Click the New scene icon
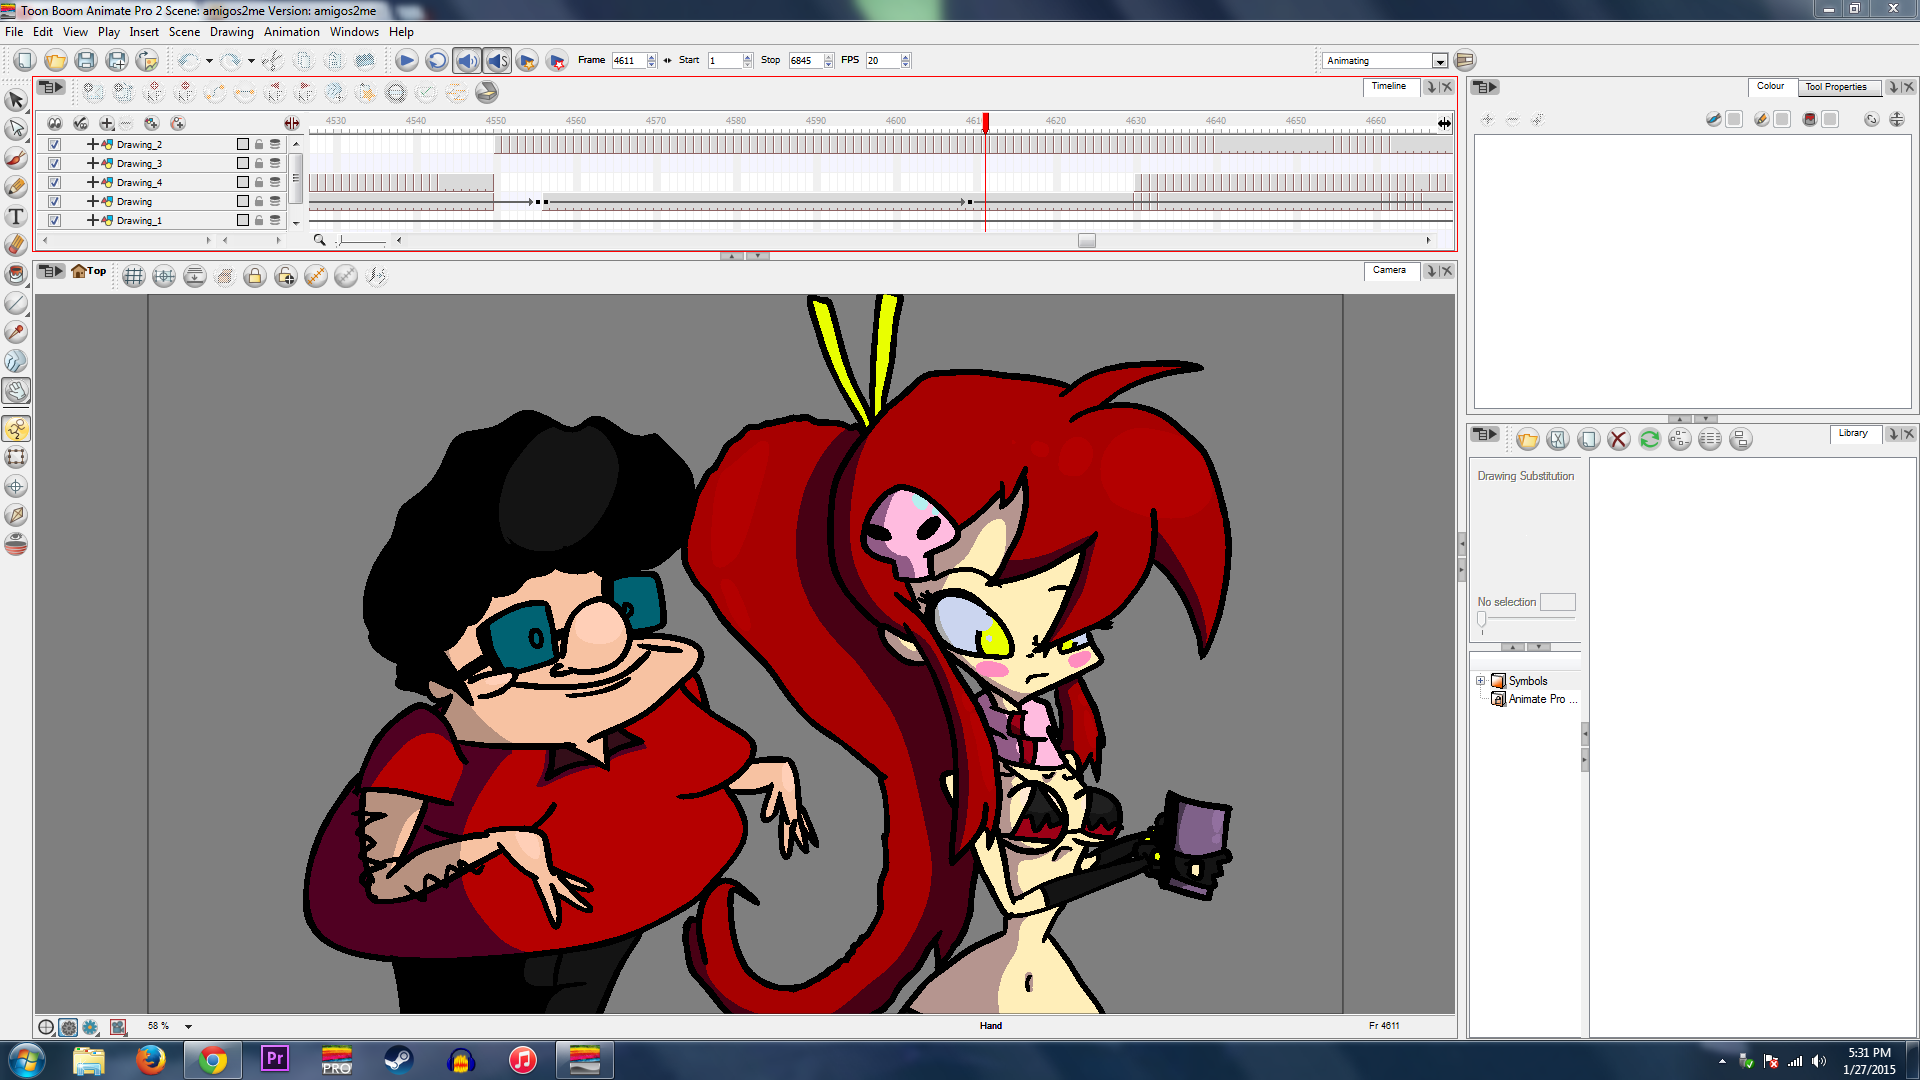 pyautogui.click(x=25, y=60)
